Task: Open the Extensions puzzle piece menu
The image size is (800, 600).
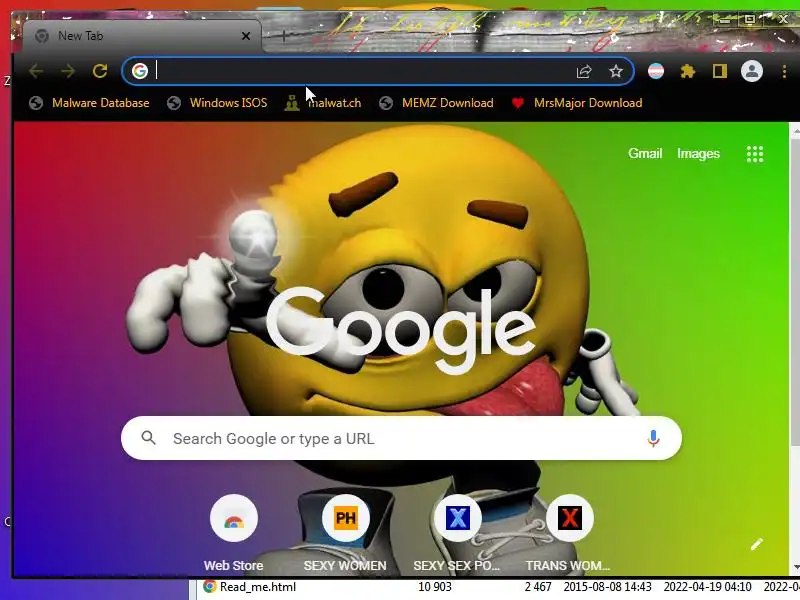Action: [688, 71]
